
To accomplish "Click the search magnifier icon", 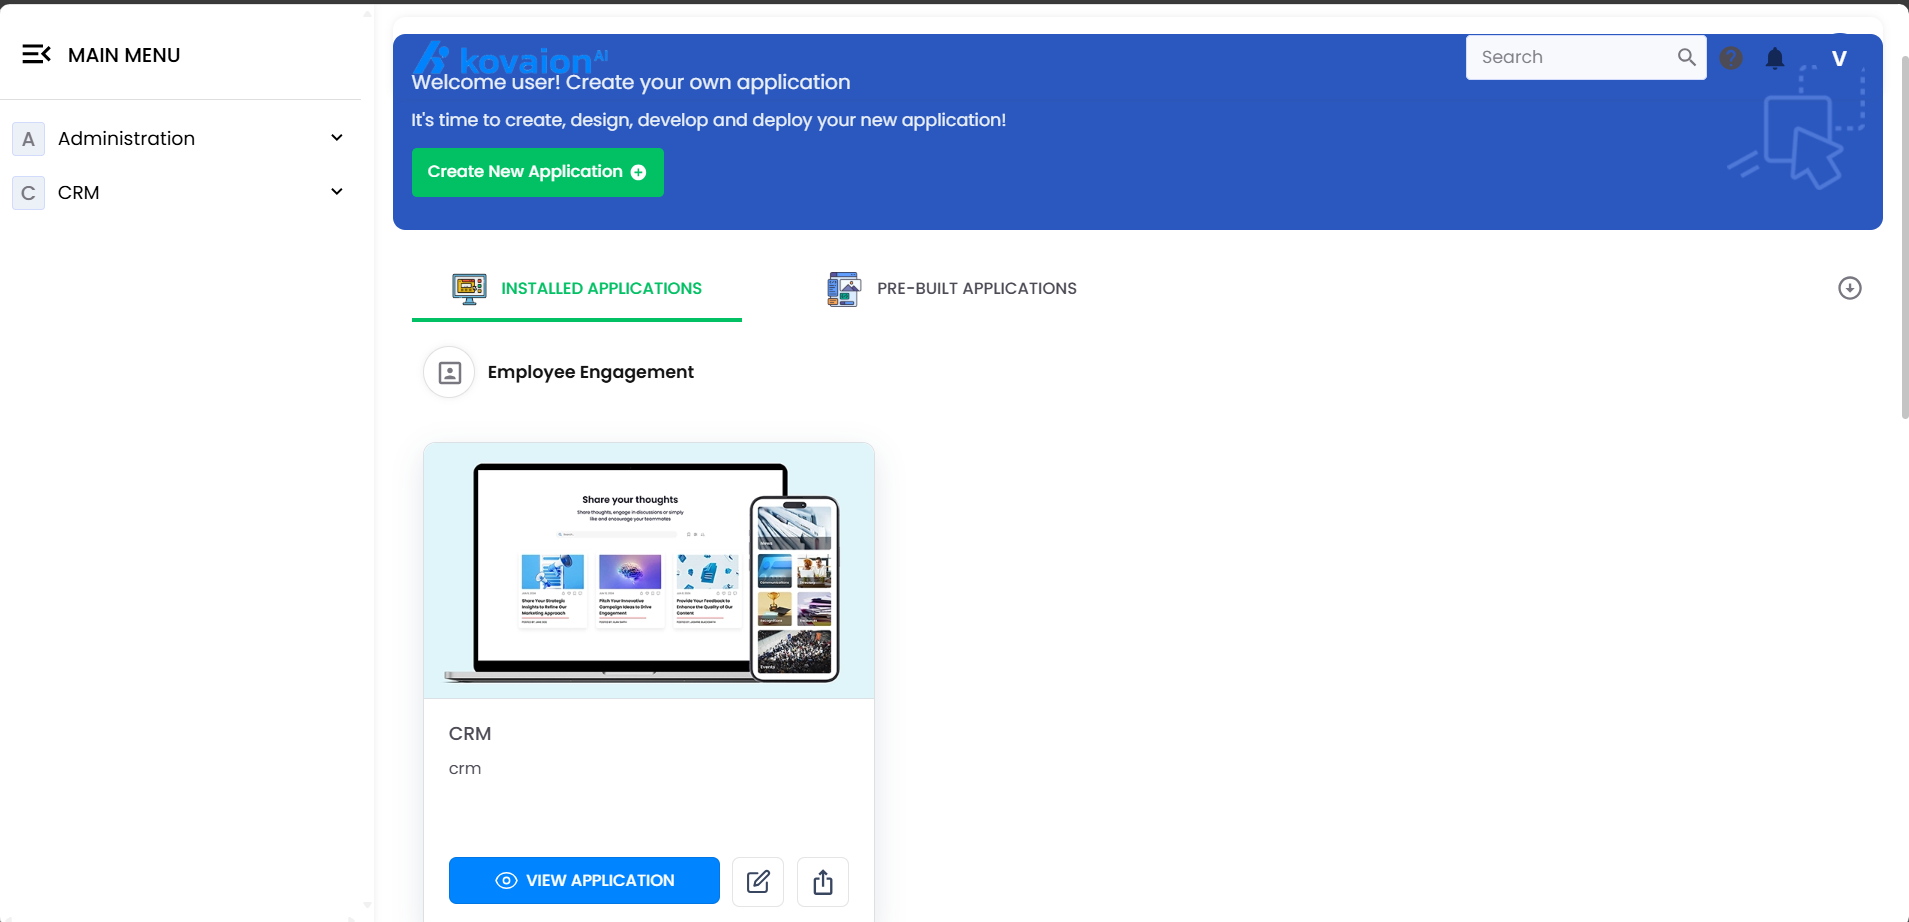I will point(1686,57).
